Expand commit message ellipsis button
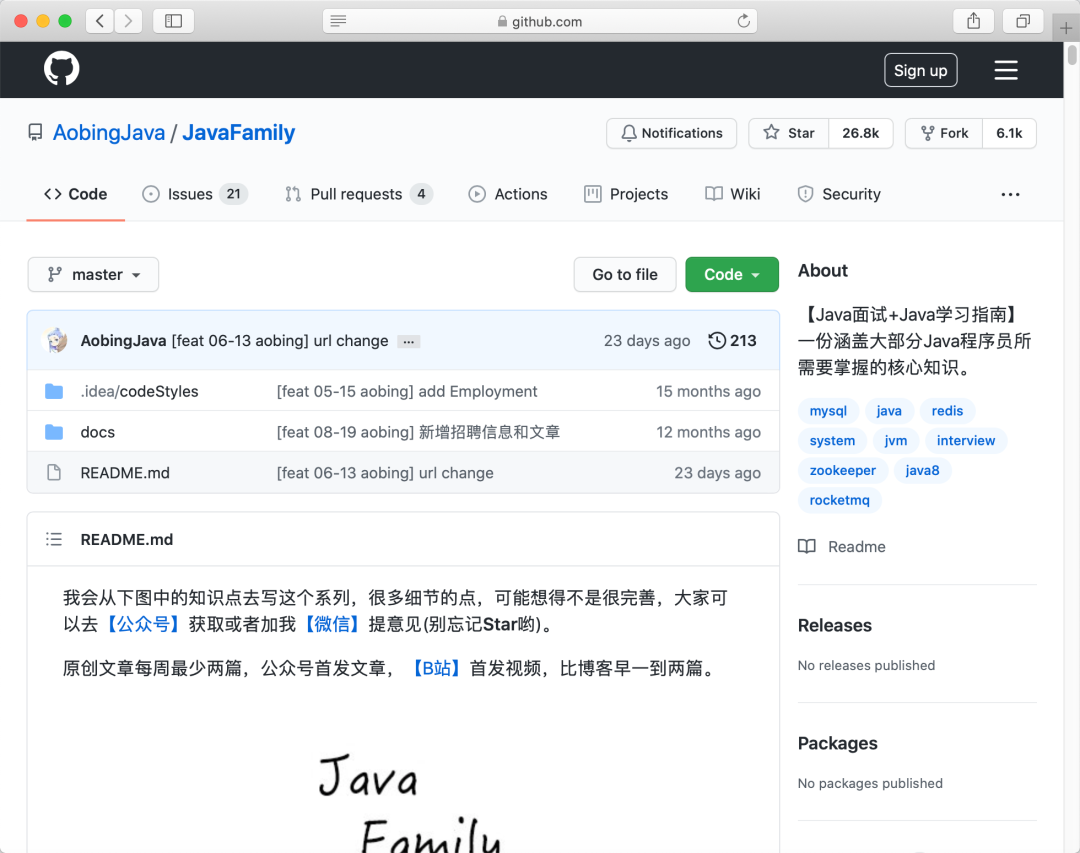Image resolution: width=1080 pixels, height=853 pixels. click(x=408, y=342)
